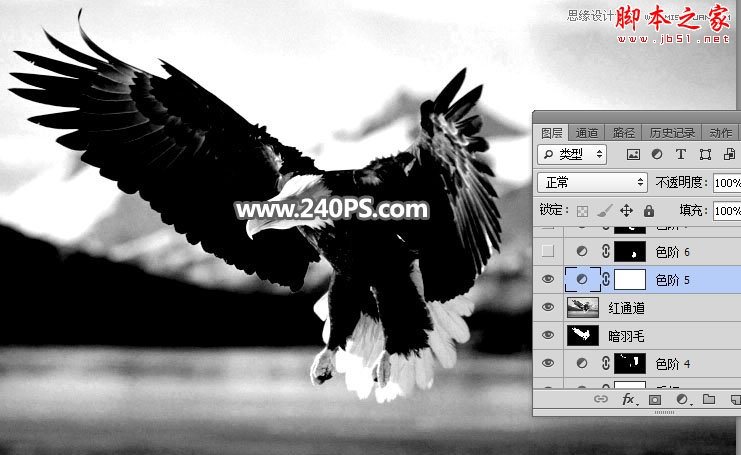741x455 pixels.
Task: Create new fill or adjustment layer
Action: pos(682,400)
